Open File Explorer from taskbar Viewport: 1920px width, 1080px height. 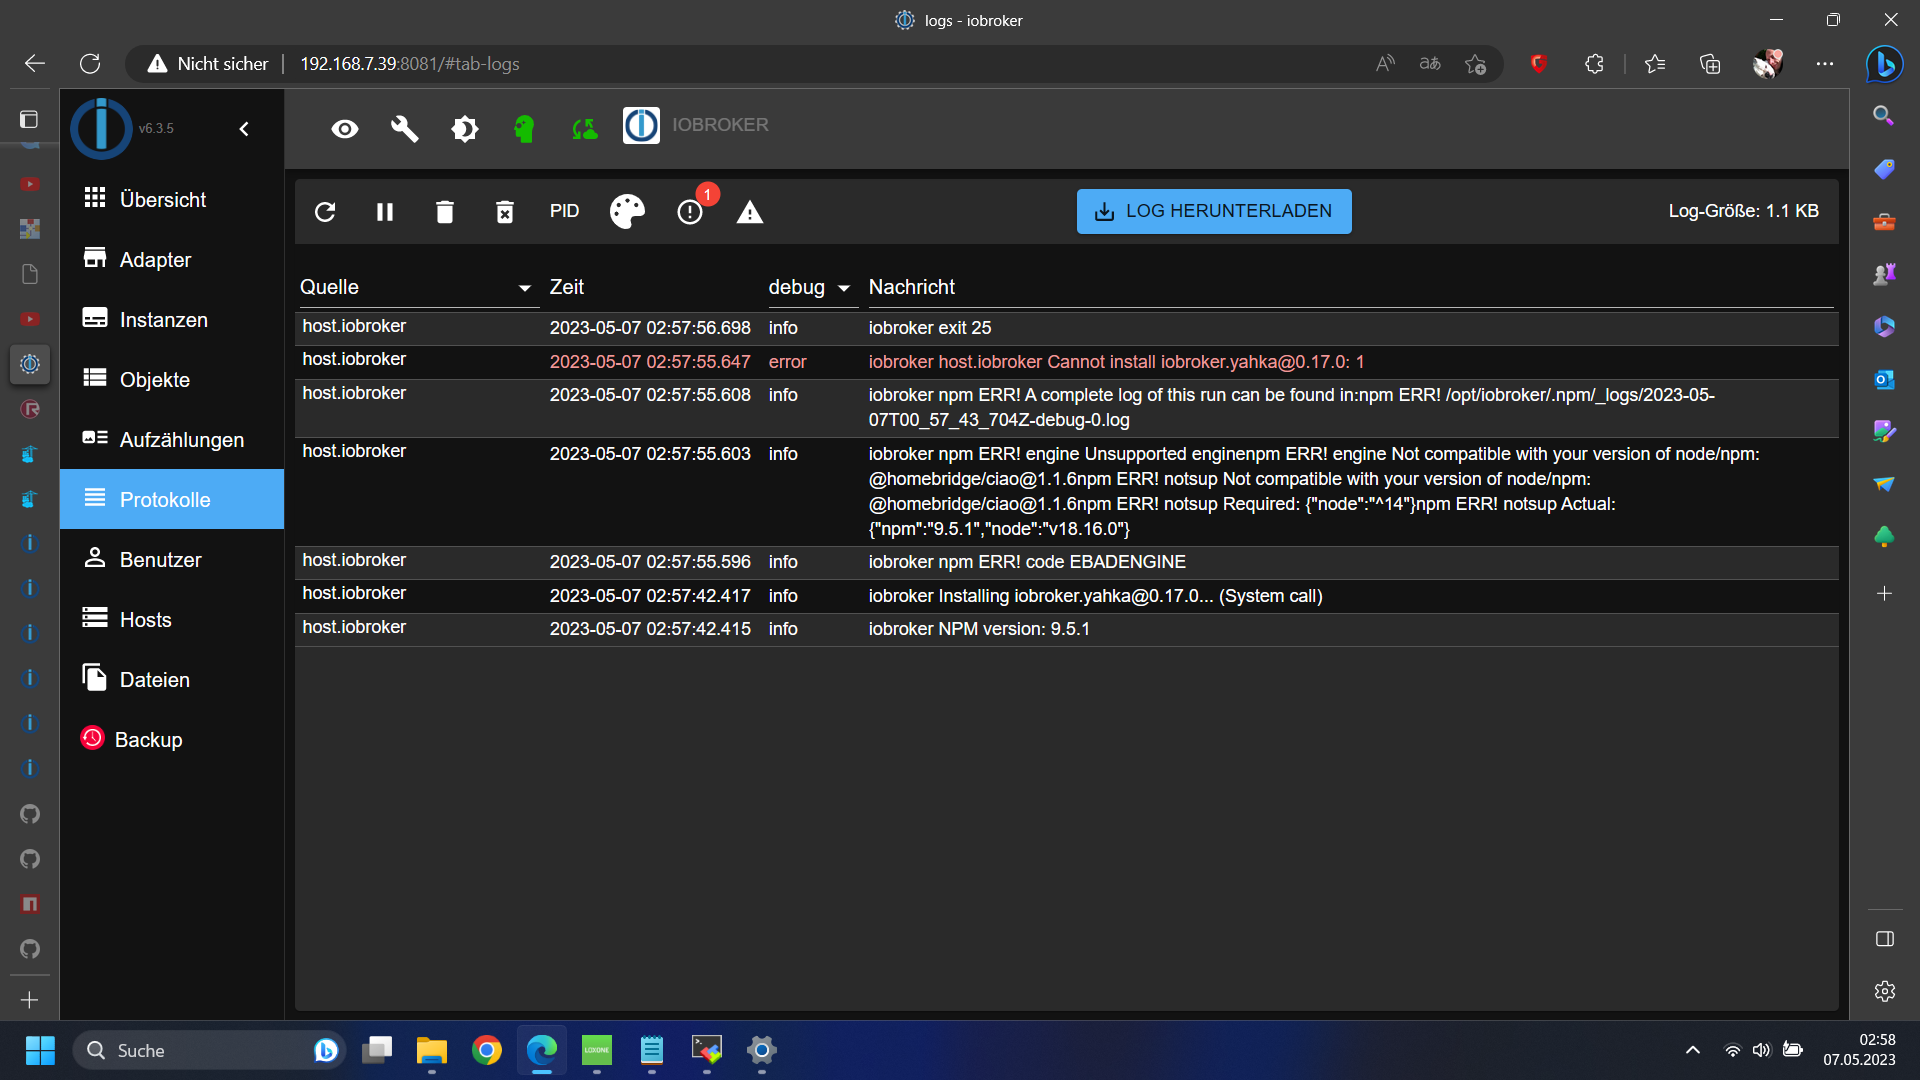point(432,1050)
